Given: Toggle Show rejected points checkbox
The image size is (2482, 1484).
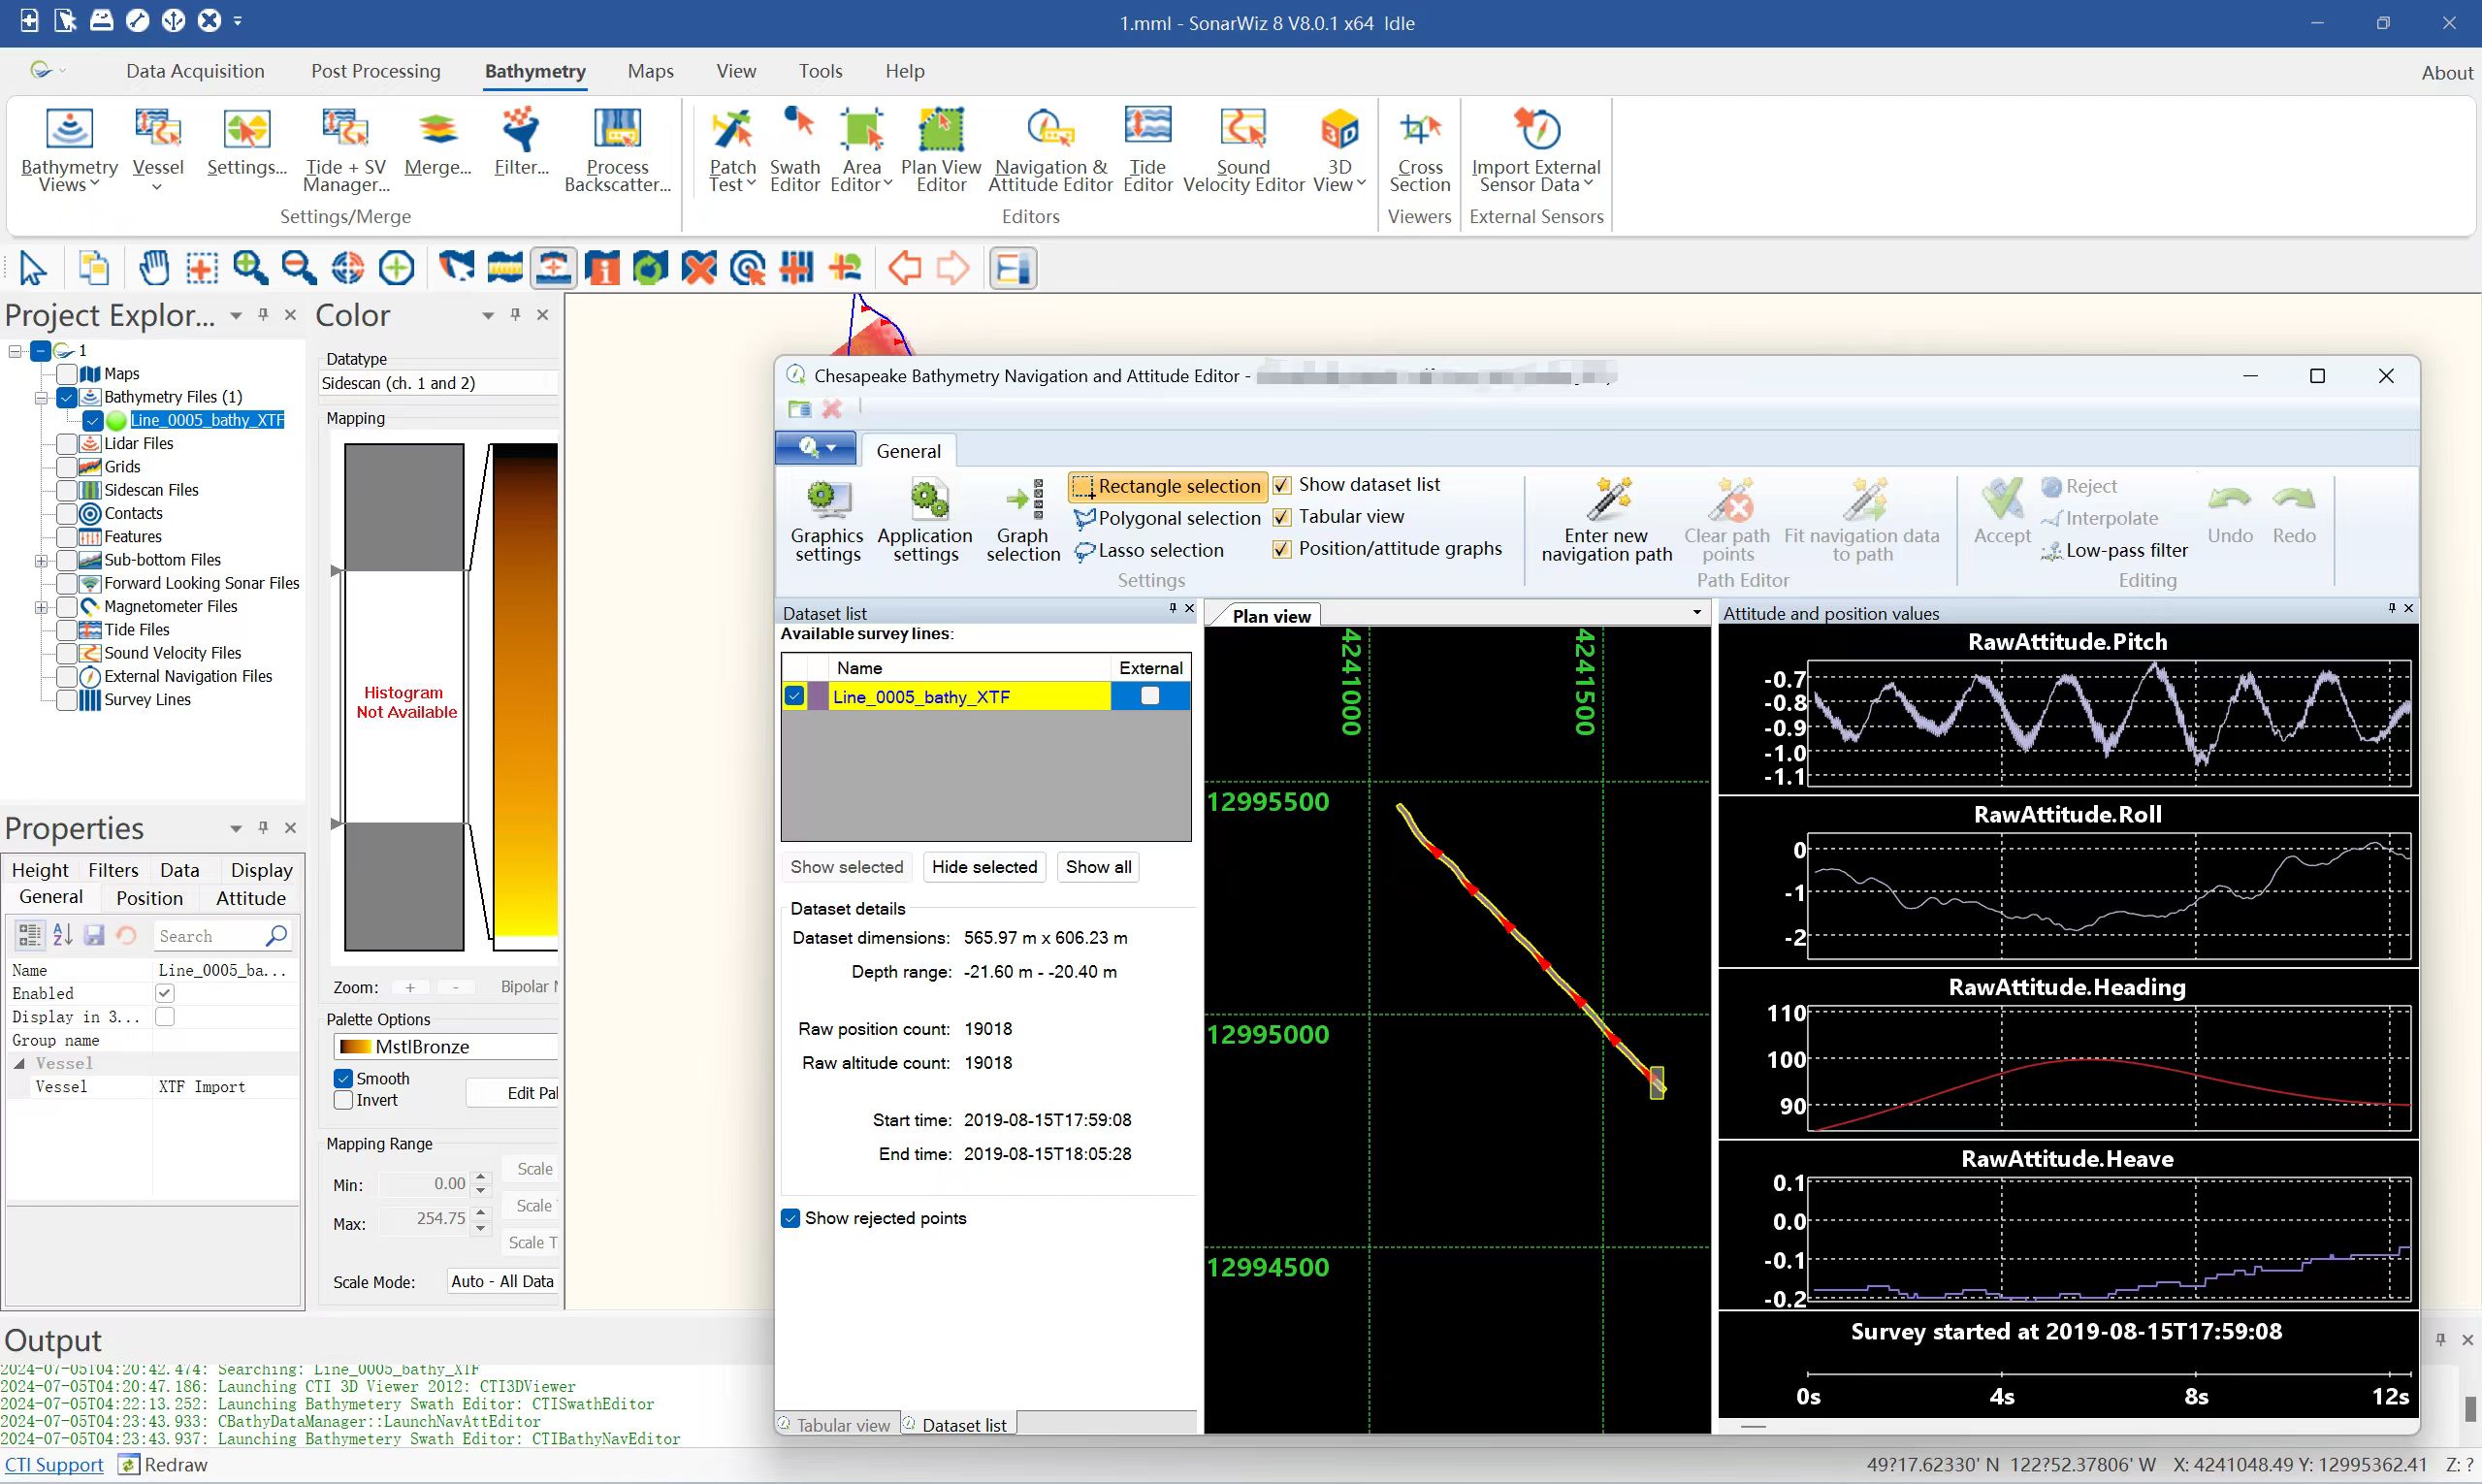Looking at the screenshot, I should (791, 1219).
